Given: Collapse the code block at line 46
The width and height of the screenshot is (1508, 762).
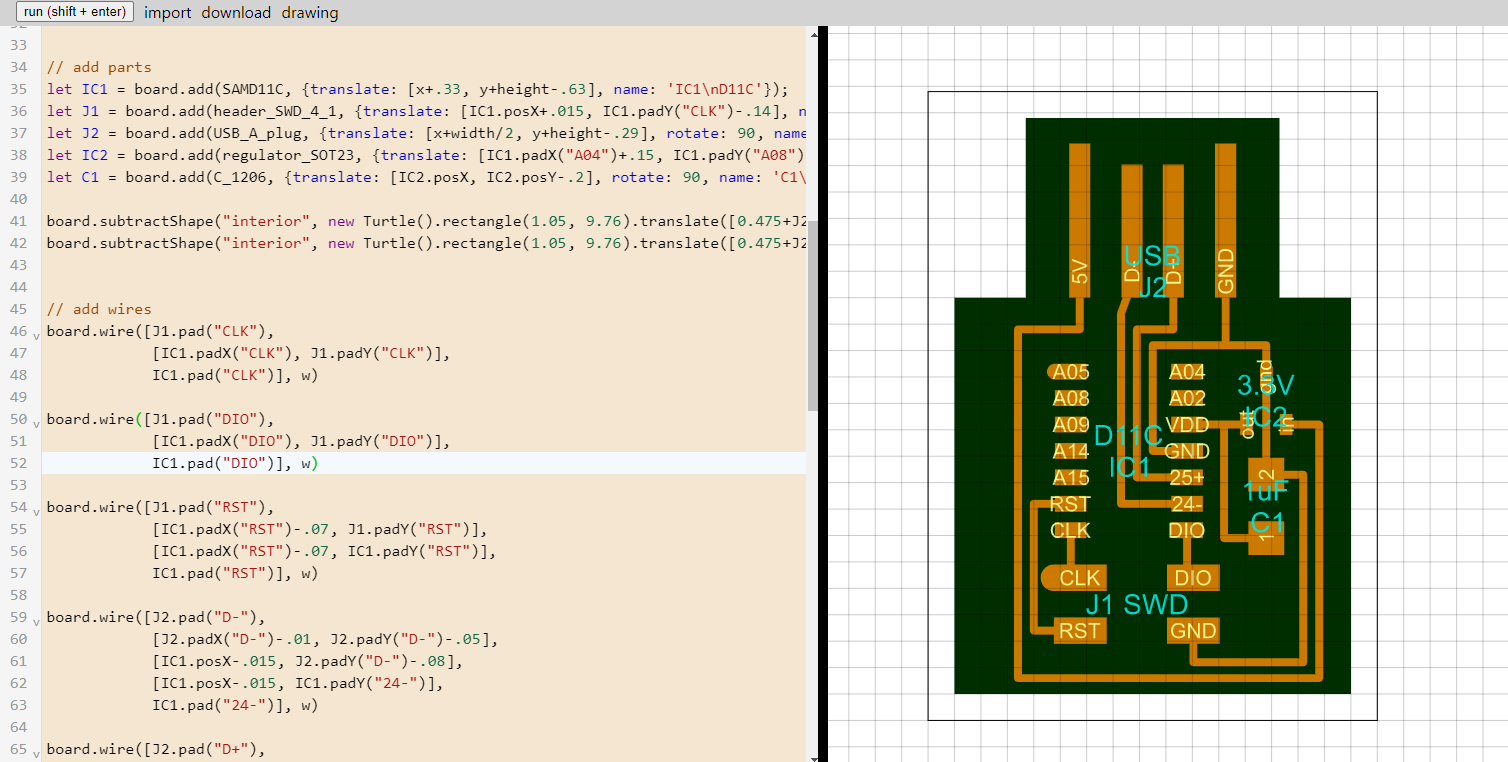Looking at the screenshot, I should point(37,336).
